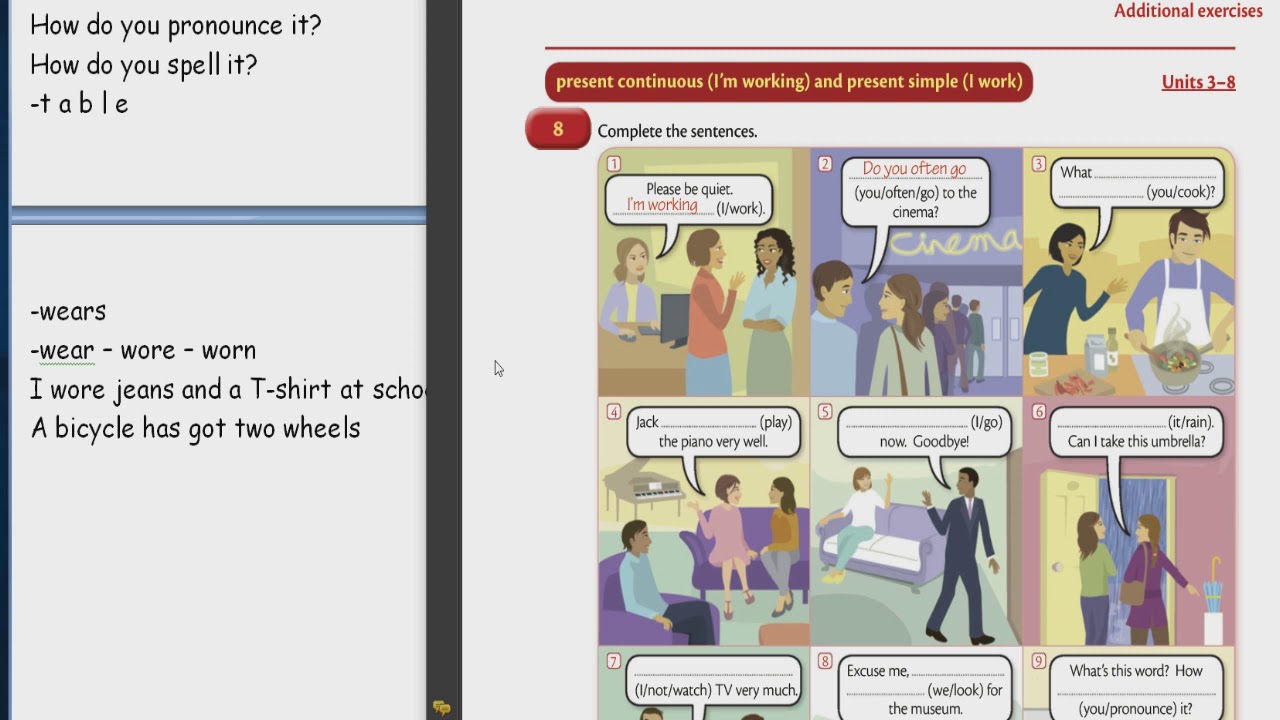Viewport: 1280px width, 720px height.
Task: Click the panel number 2 badge
Action: click(825, 163)
